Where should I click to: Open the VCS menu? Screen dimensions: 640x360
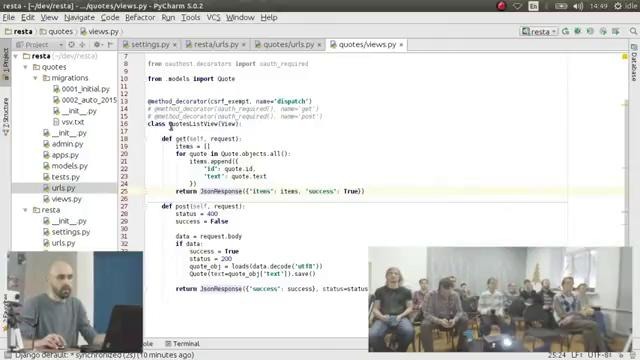point(213,18)
